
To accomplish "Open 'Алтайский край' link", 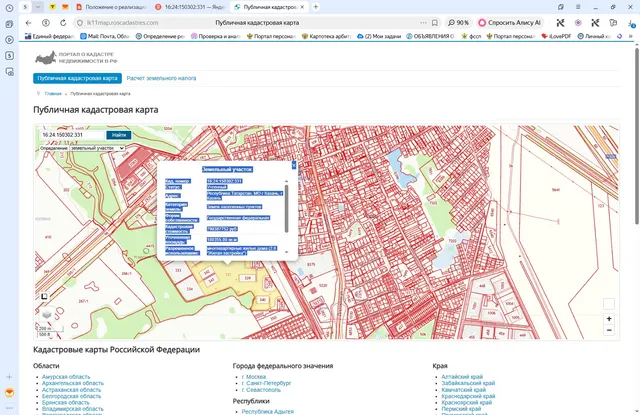I will click(462, 377).
